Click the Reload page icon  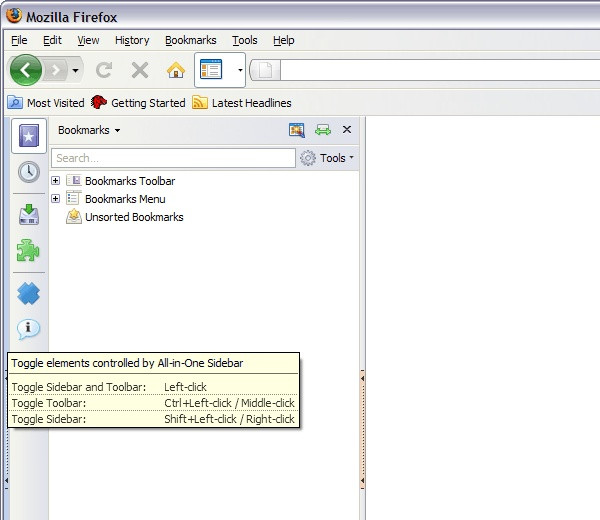[104, 70]
